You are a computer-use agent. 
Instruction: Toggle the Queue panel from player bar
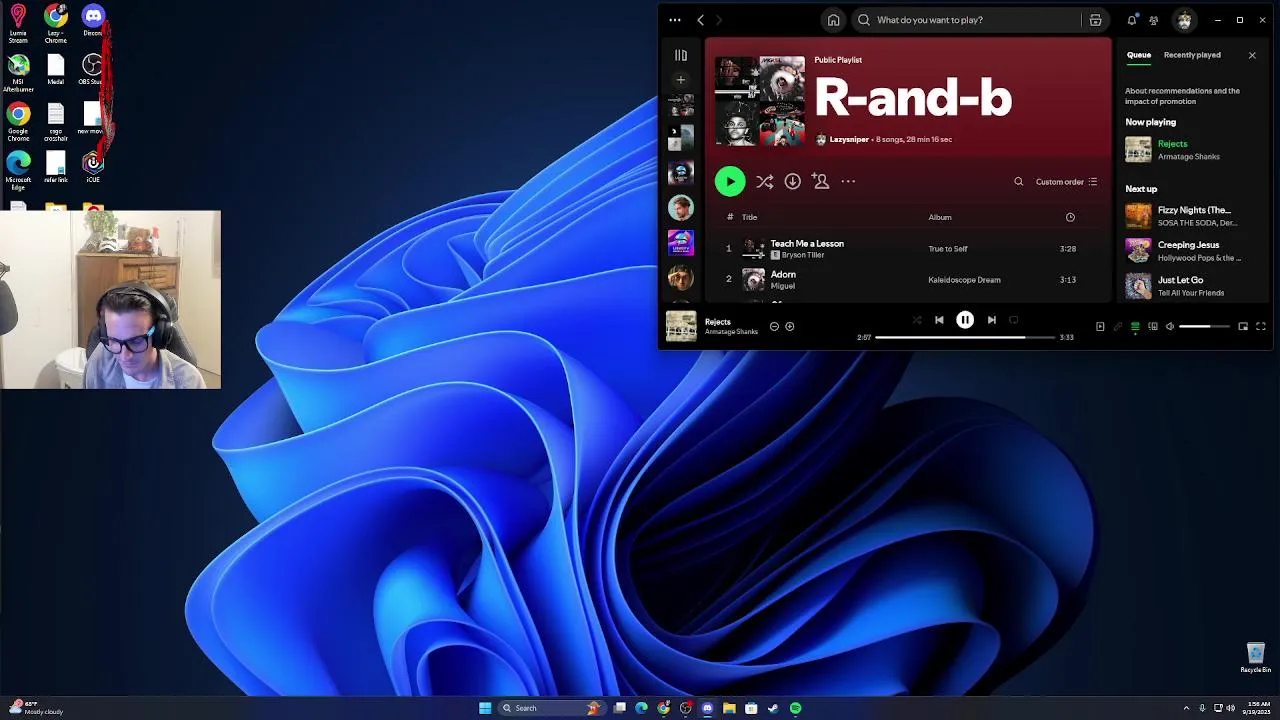tap(1135, 326)
